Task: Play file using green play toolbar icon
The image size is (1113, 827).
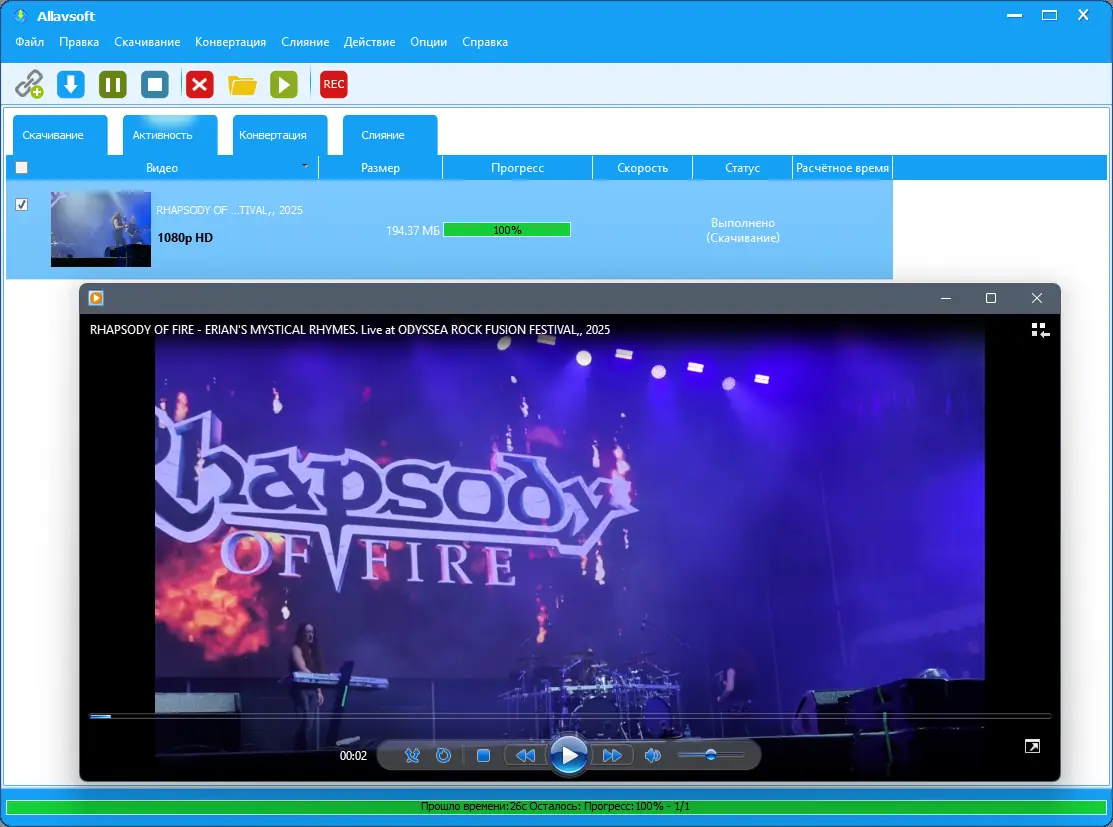Action: pos(284,84)
